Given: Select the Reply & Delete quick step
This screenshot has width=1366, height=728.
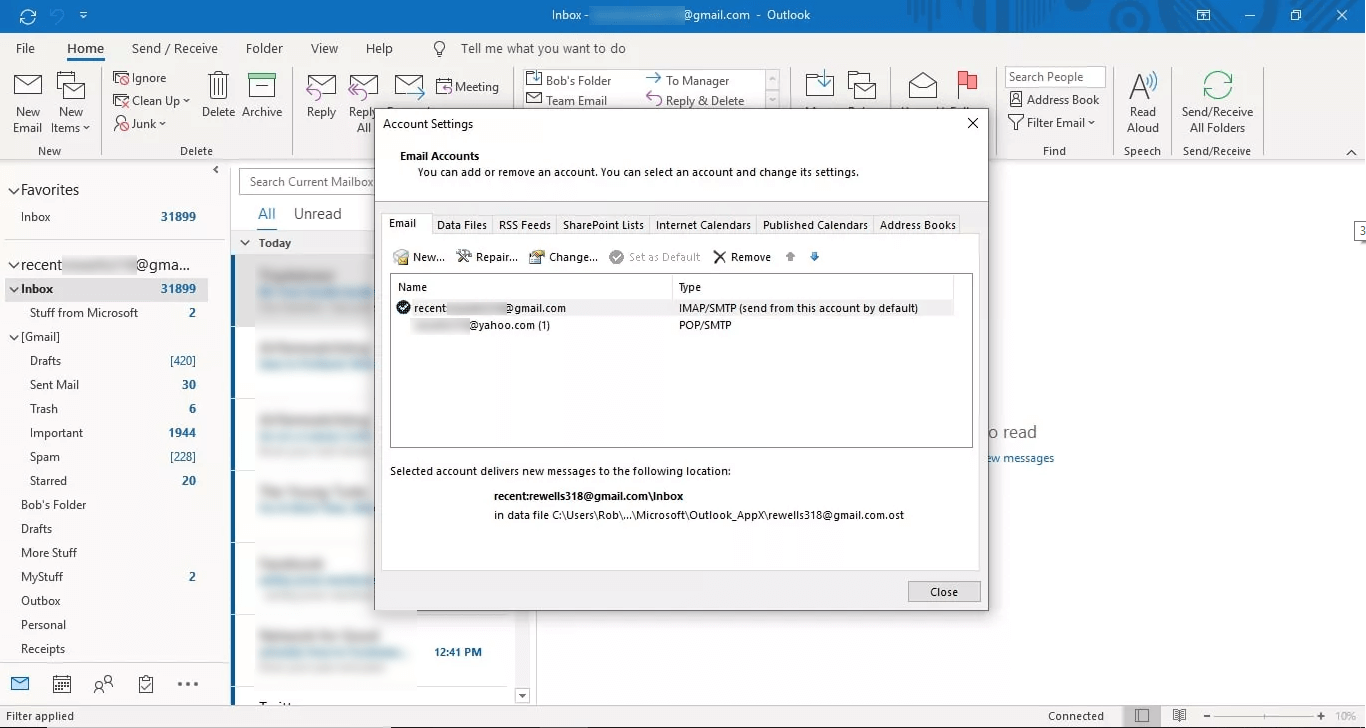Looking at the screenshot, I should pos(696,100).
